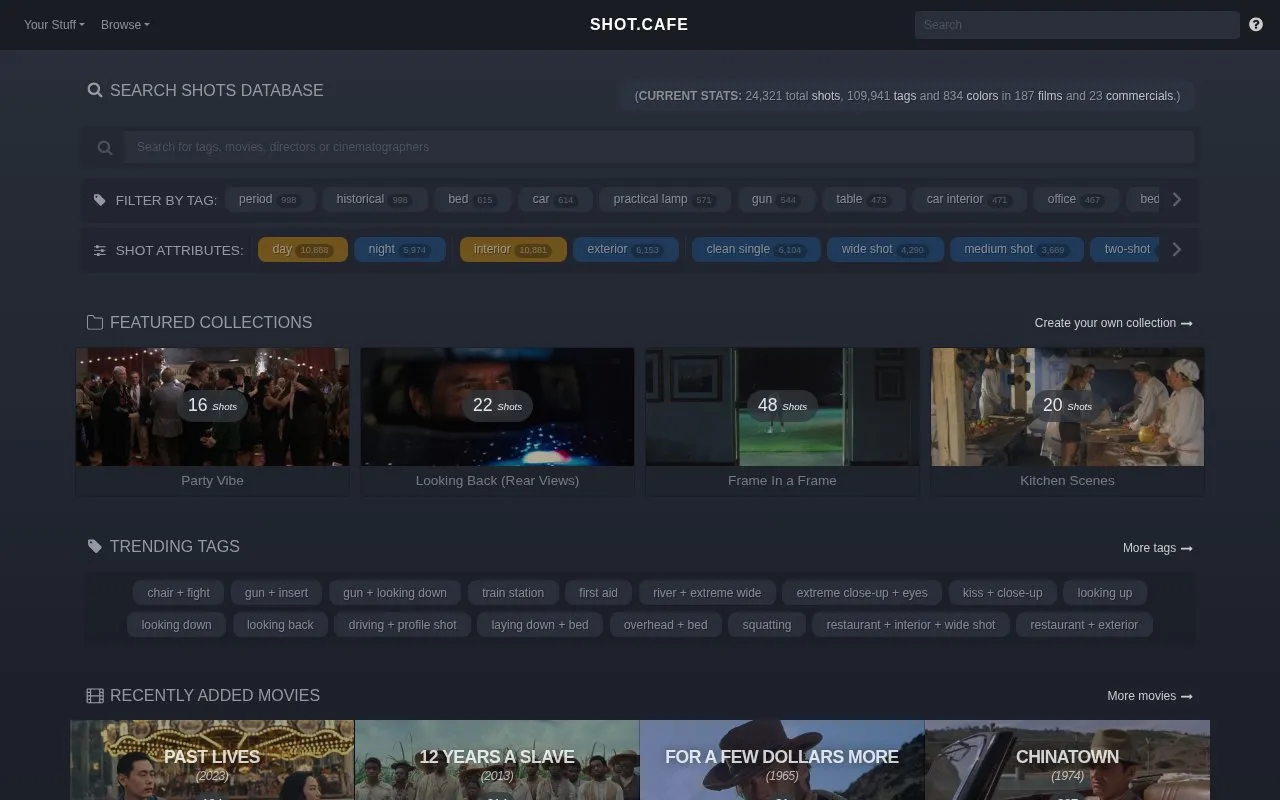The height and width of the screenshot is (800, 1280).
Task: Click the help question mark icon
Action: (x=1256, y=25)
